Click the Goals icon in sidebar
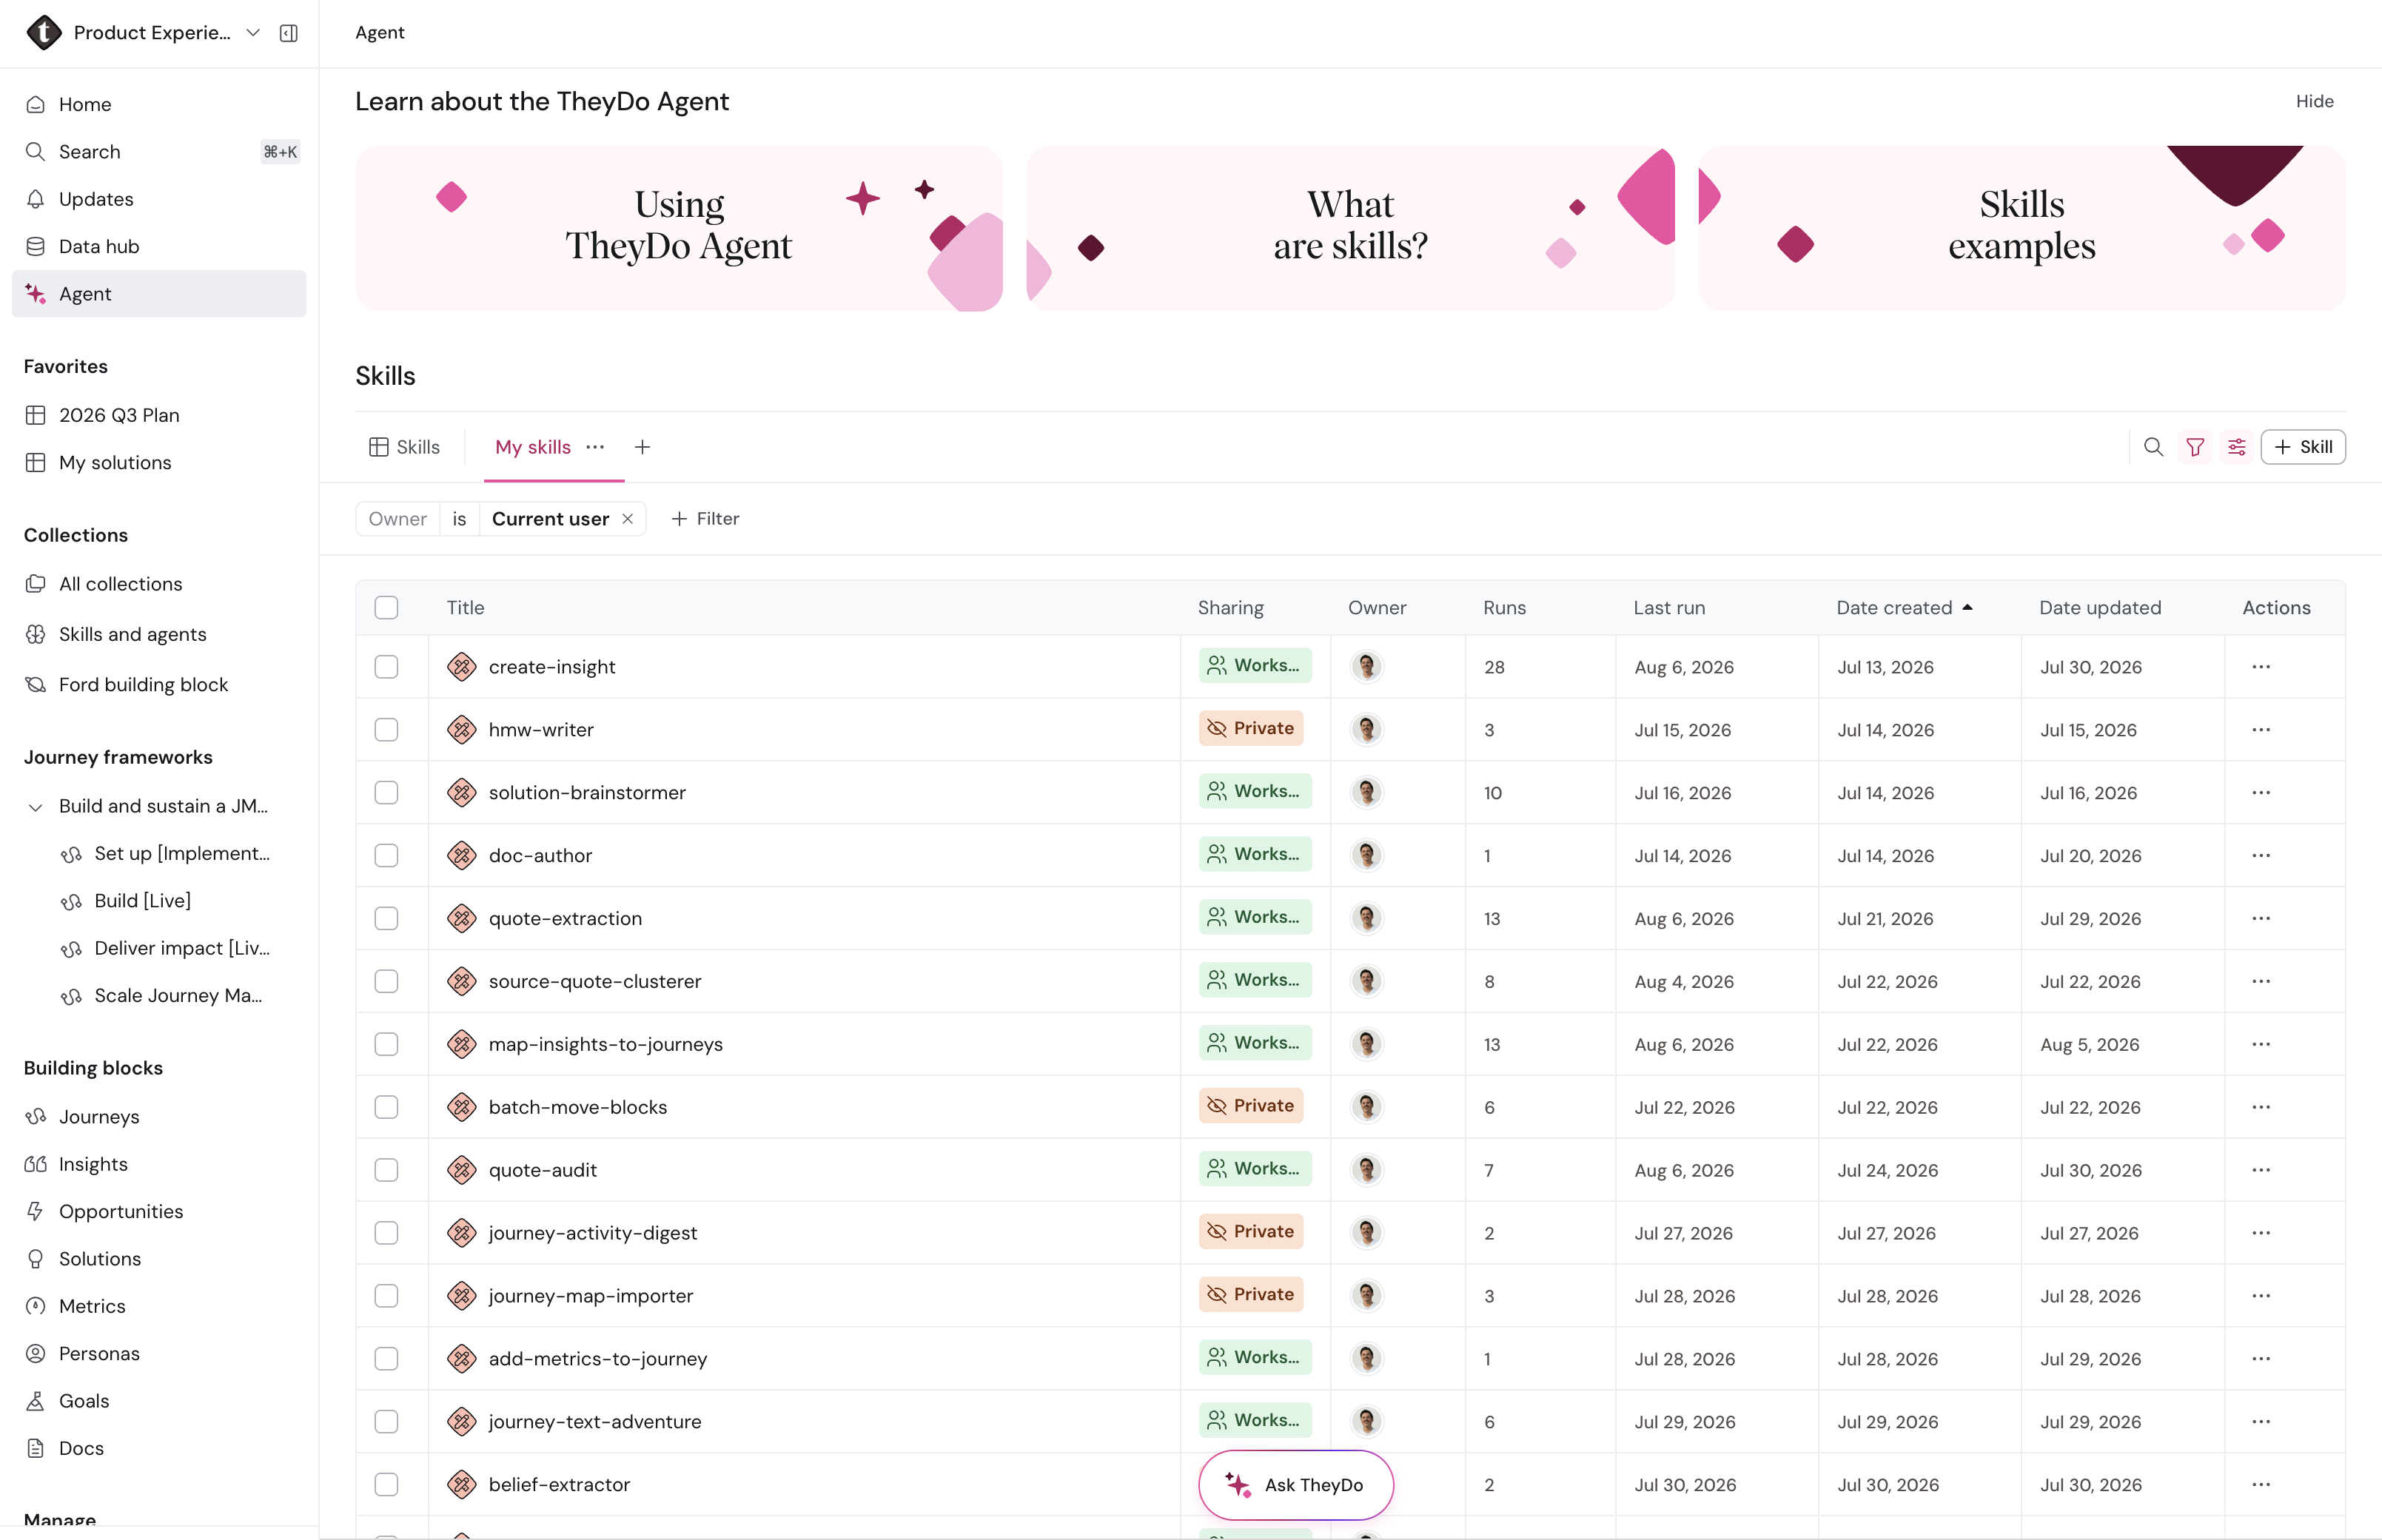2382x1540 pixels. [x=36, y=1401]
